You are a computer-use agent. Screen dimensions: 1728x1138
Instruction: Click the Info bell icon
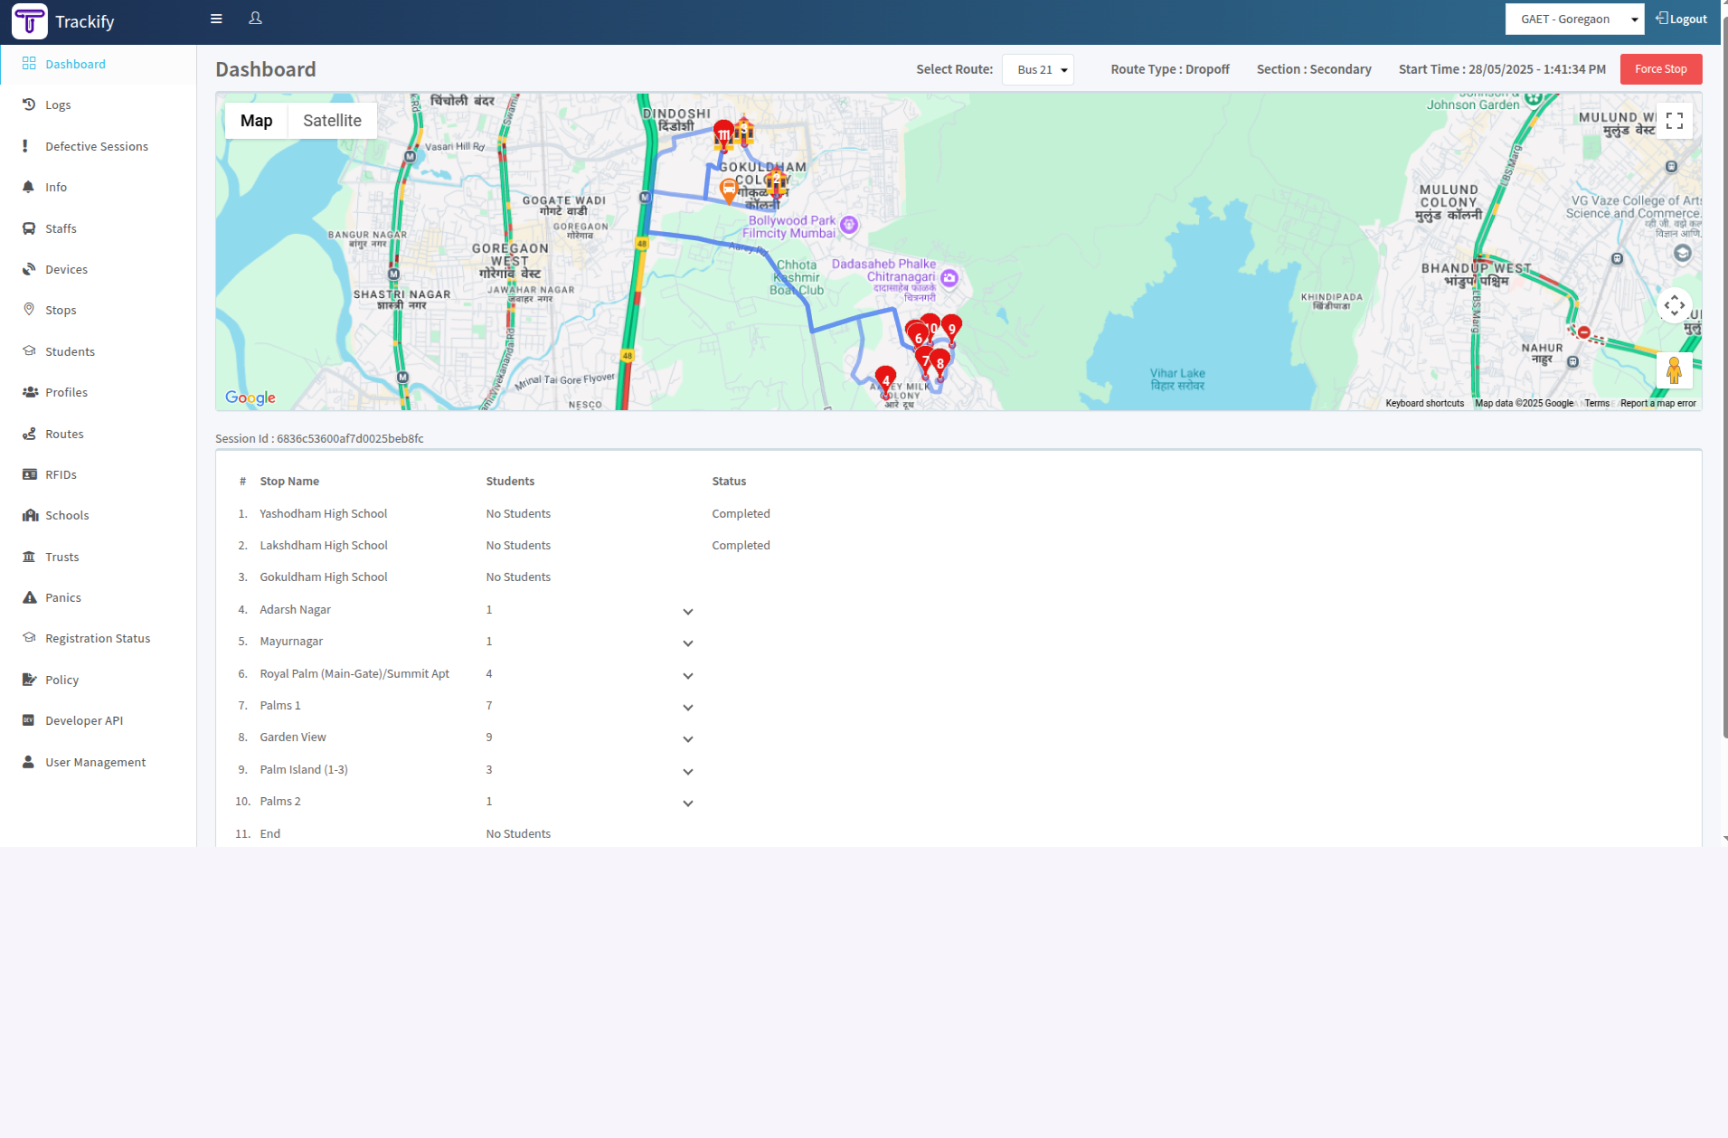coord(28,187)
